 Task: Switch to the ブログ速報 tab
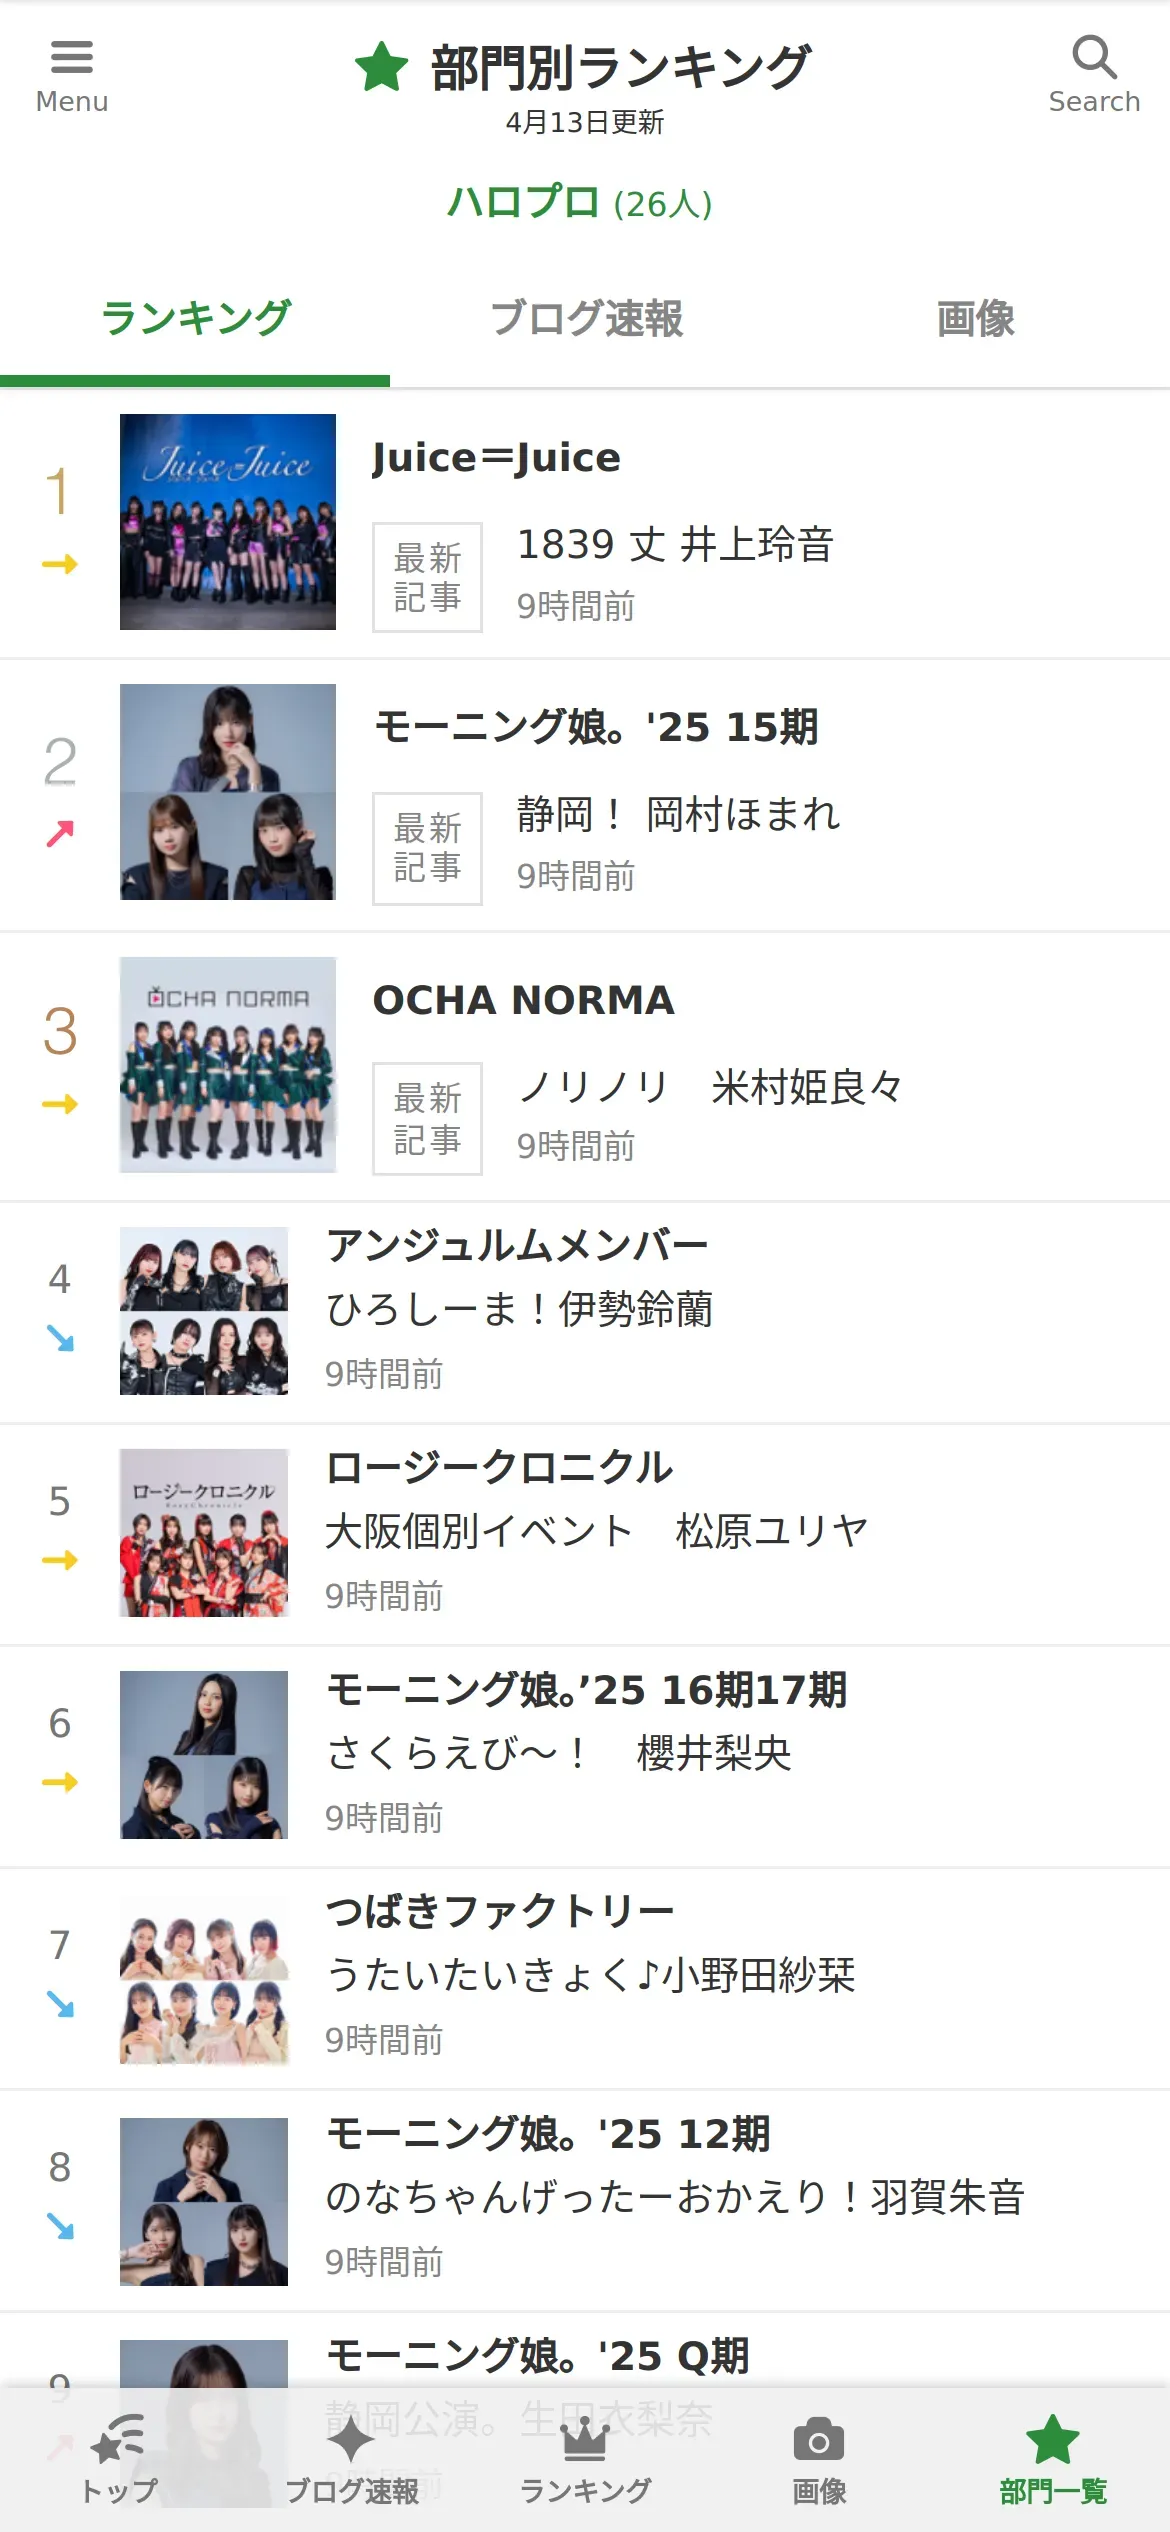[585, 319]
